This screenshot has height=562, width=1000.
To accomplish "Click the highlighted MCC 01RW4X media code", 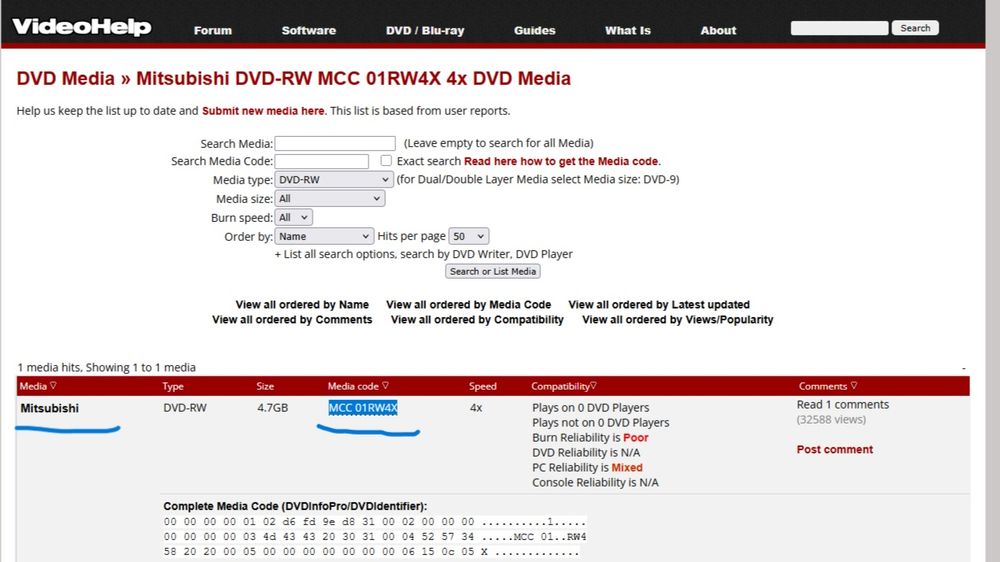I will 363,408.
